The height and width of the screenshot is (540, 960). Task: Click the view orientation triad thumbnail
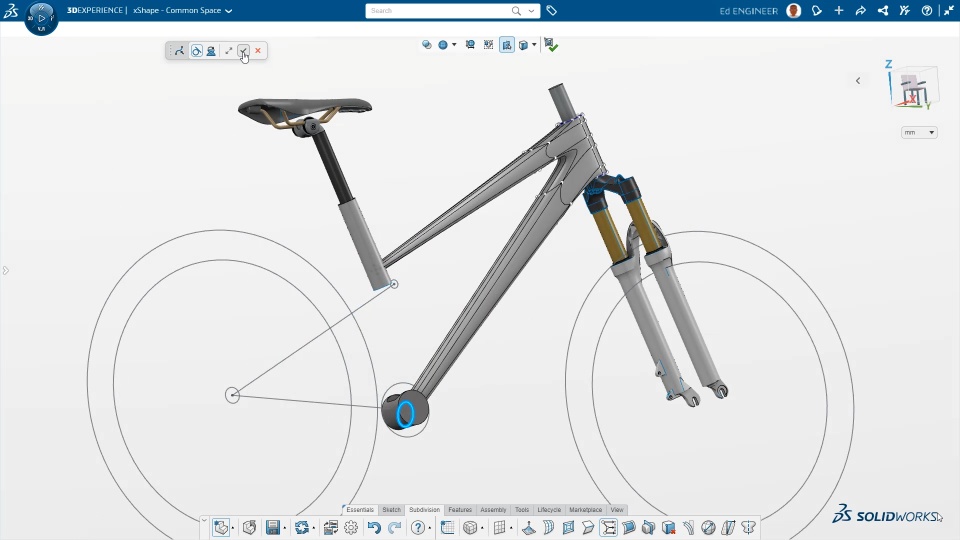(913, 86)
